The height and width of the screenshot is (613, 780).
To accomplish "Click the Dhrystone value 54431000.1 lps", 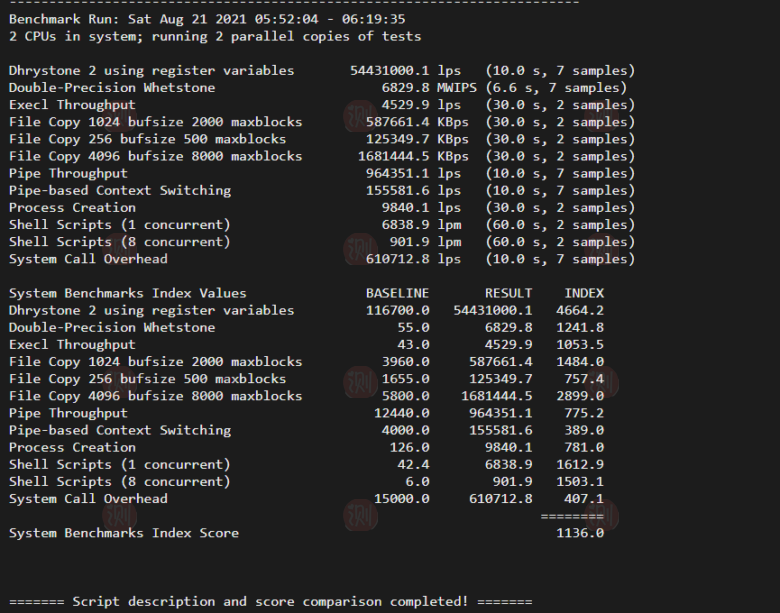I will click(x=405, y=71).
